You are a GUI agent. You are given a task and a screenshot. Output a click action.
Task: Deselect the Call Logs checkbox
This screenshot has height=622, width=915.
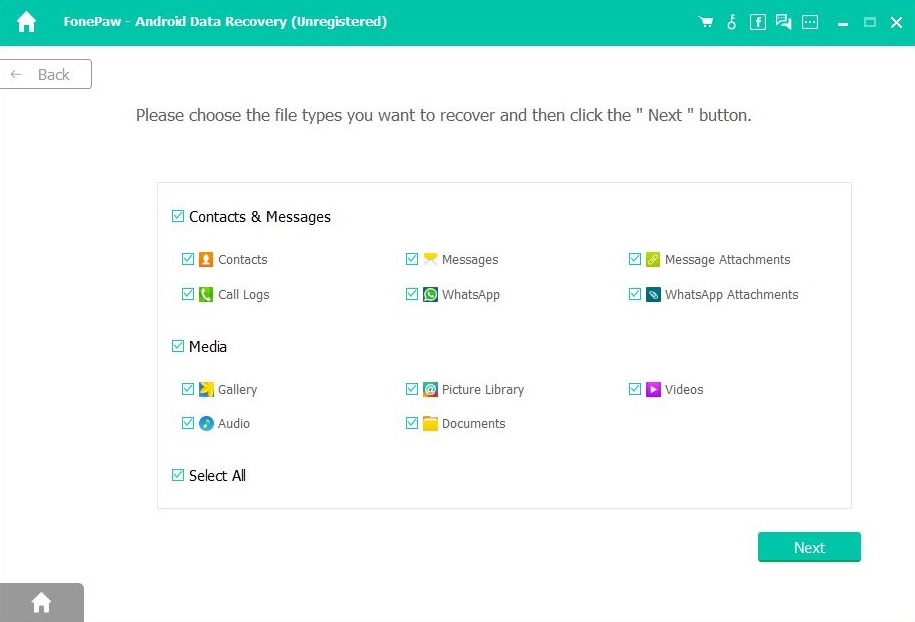coord(188,294)
